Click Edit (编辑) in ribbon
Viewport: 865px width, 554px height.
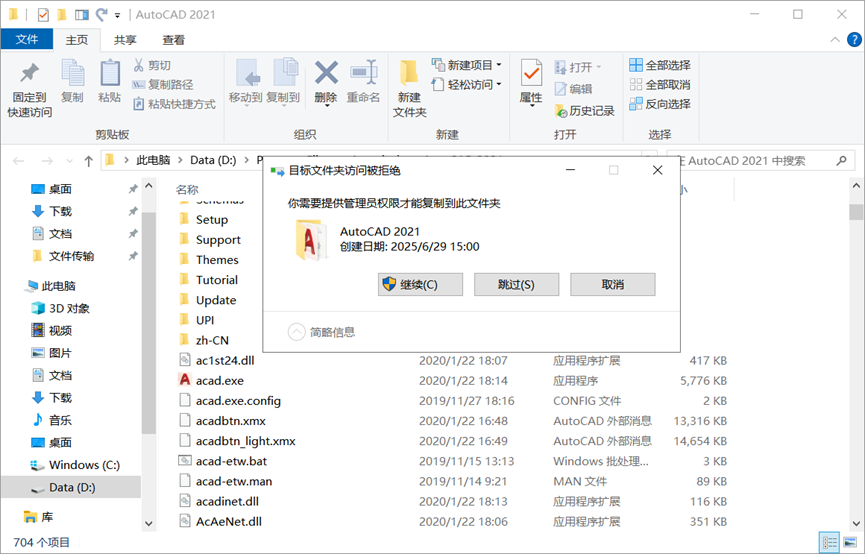[x=573, y=88]
